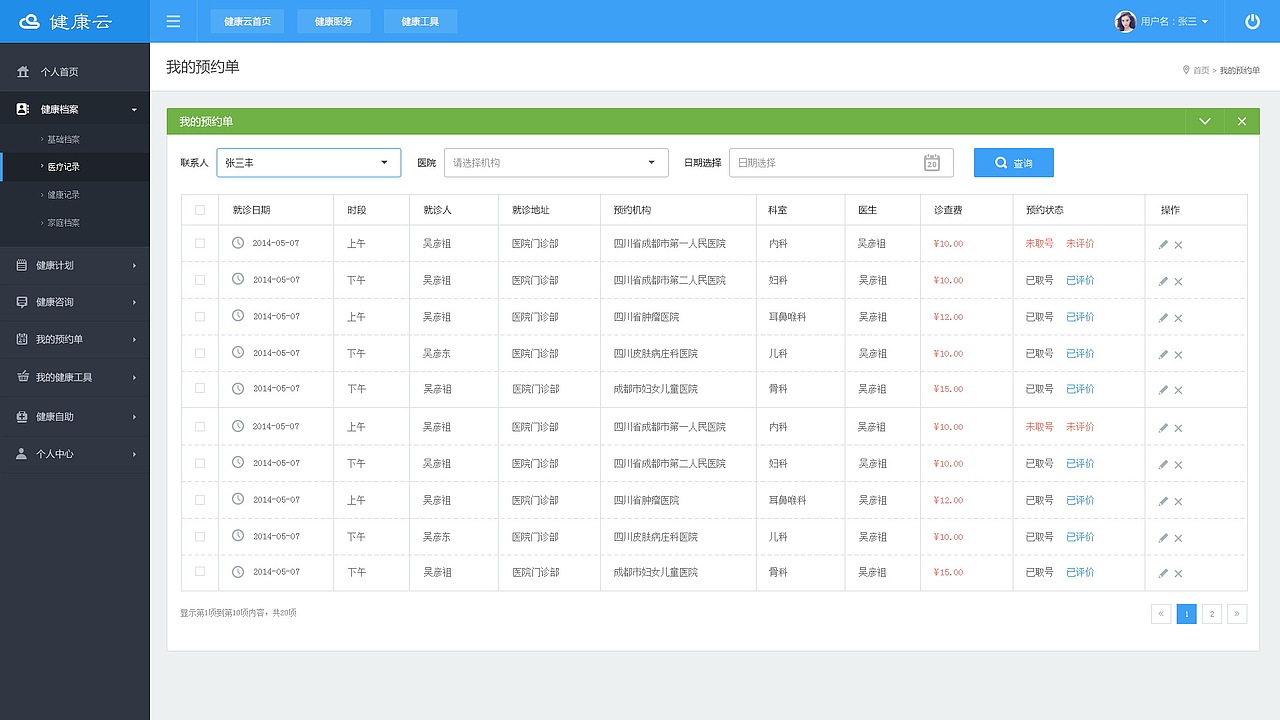Check the first 妇科 row checkbox
This screenshot has width=1280, height=720.
click(200, 279)
